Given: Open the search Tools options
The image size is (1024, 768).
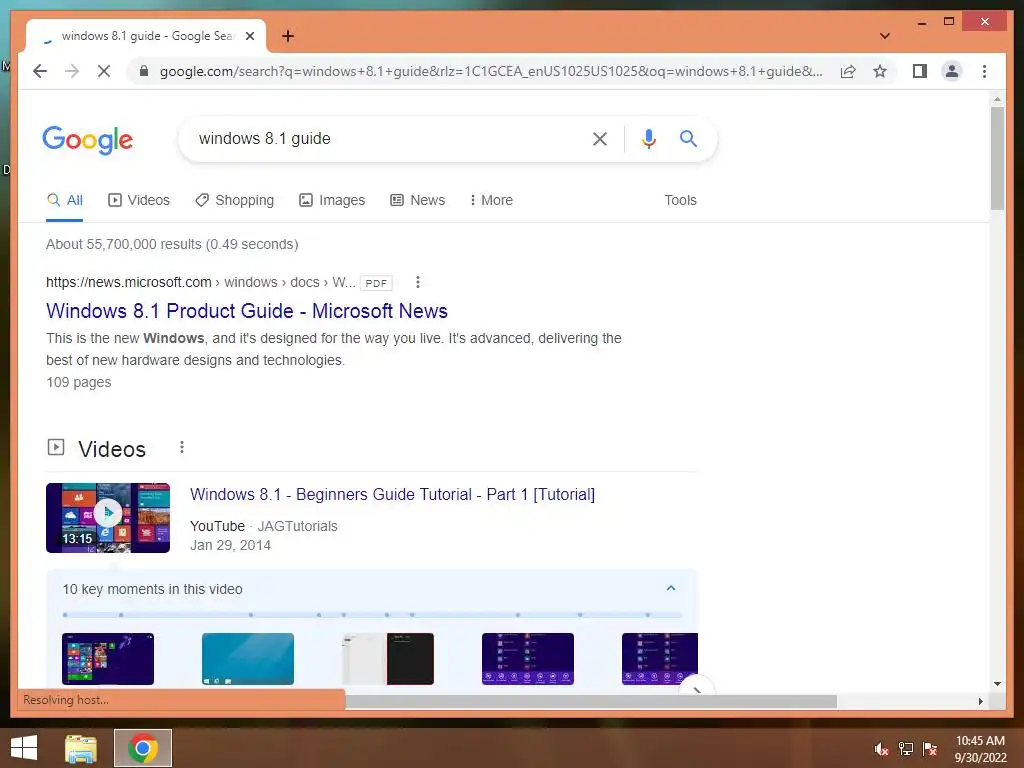Looking at the screenshot, I should tap(680, 200).
